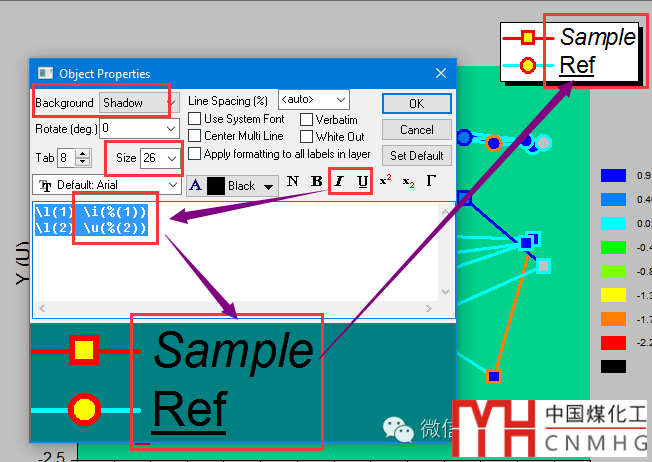This screenshot has width=652, height=462.
Task: Apply subscript formatting
Action: tap(408, 182)
